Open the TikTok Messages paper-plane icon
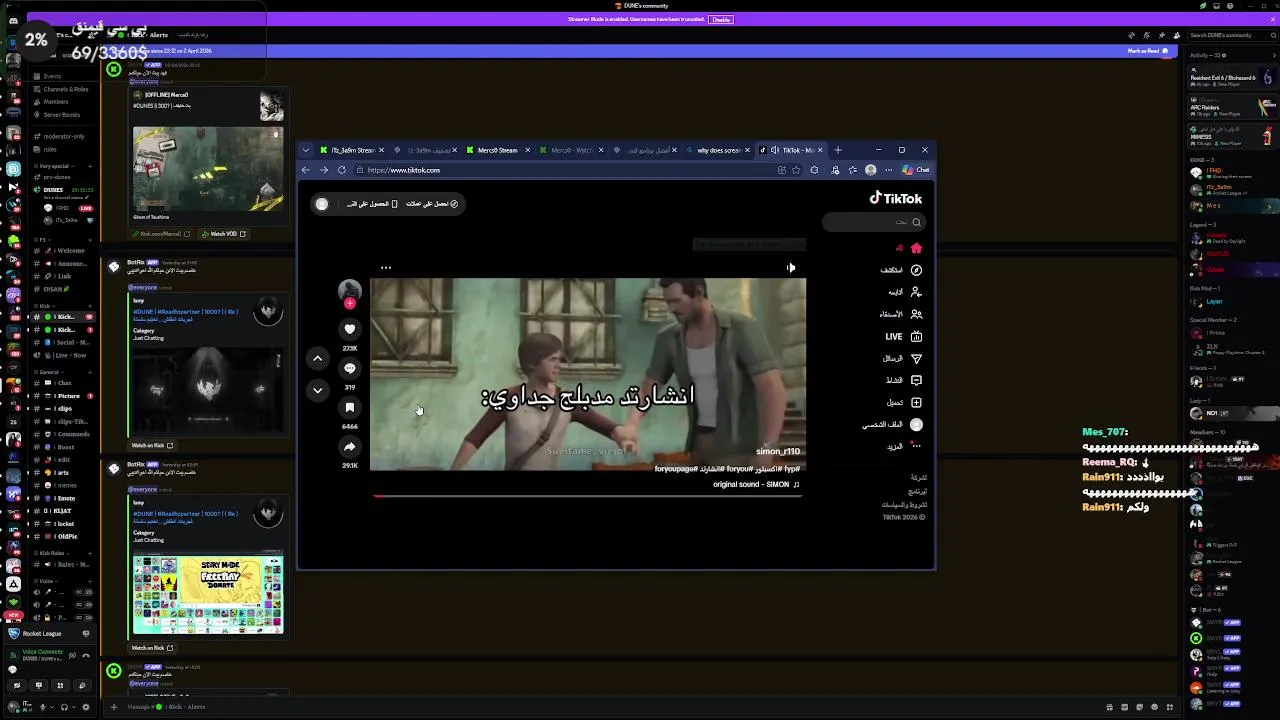Image resolution: width=1280 pixels, height=720 pixels. pyautogui.click(x=916, y=358)
